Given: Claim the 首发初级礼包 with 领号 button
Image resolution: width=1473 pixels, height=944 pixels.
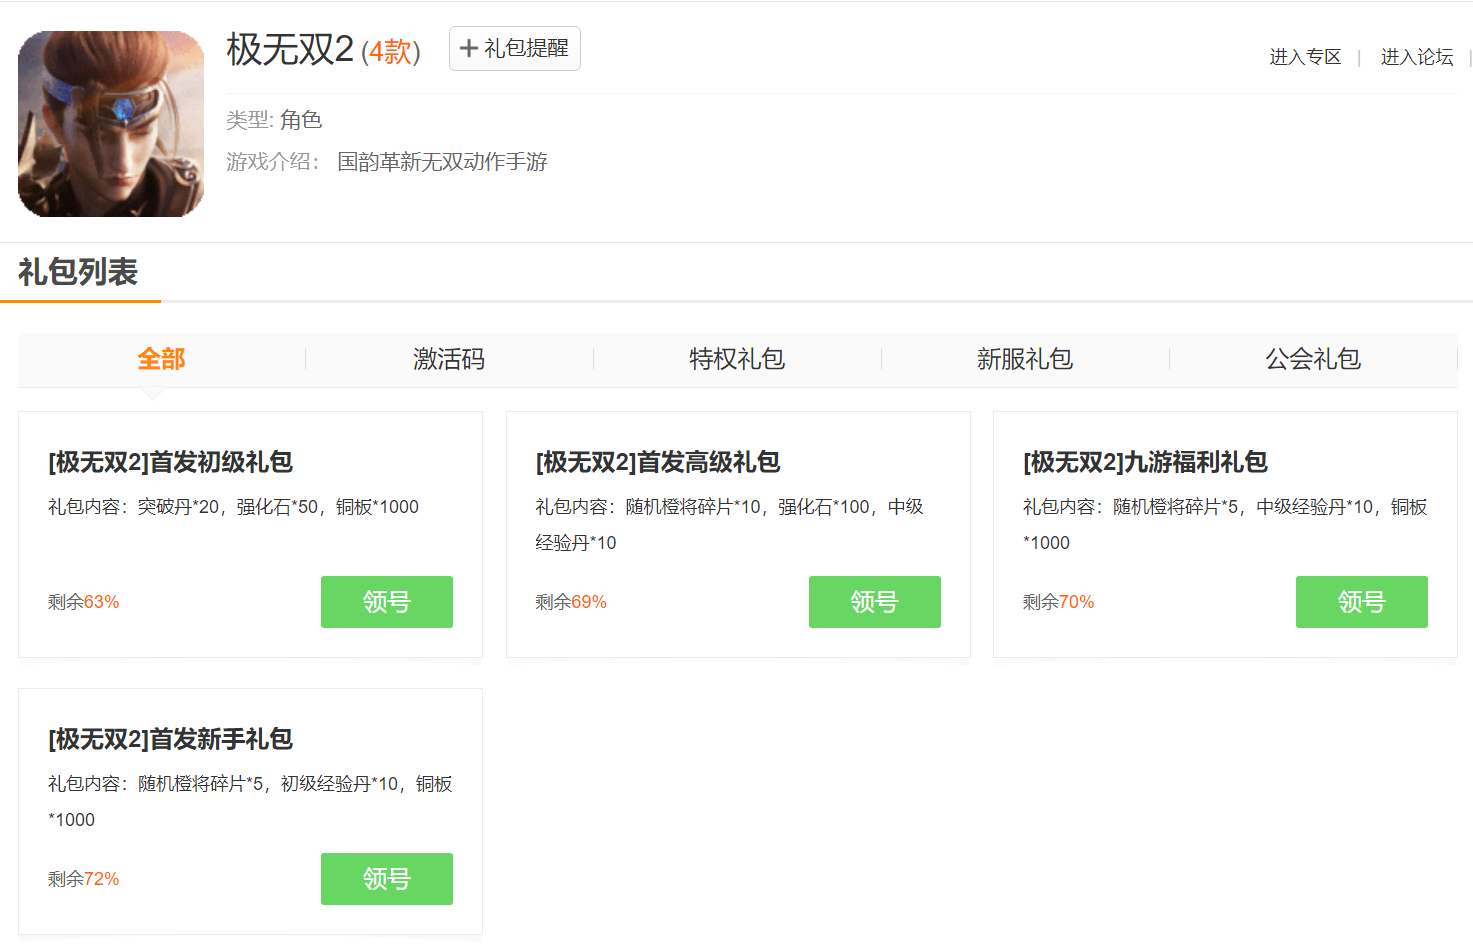Looking at the screenshot, I should click(x=386, y=602).
